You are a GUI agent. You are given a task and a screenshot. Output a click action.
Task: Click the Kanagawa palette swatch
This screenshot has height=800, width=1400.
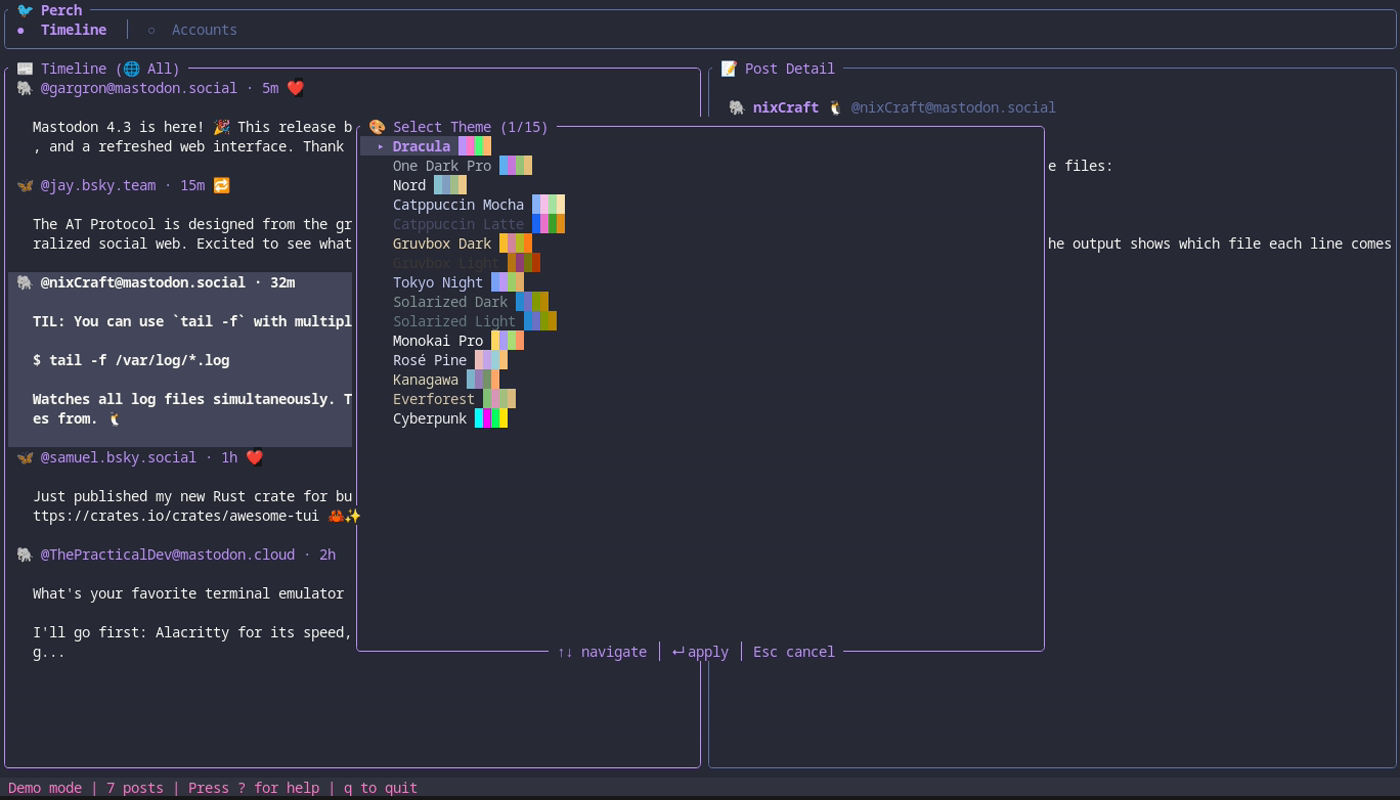(x=483, y=380)
